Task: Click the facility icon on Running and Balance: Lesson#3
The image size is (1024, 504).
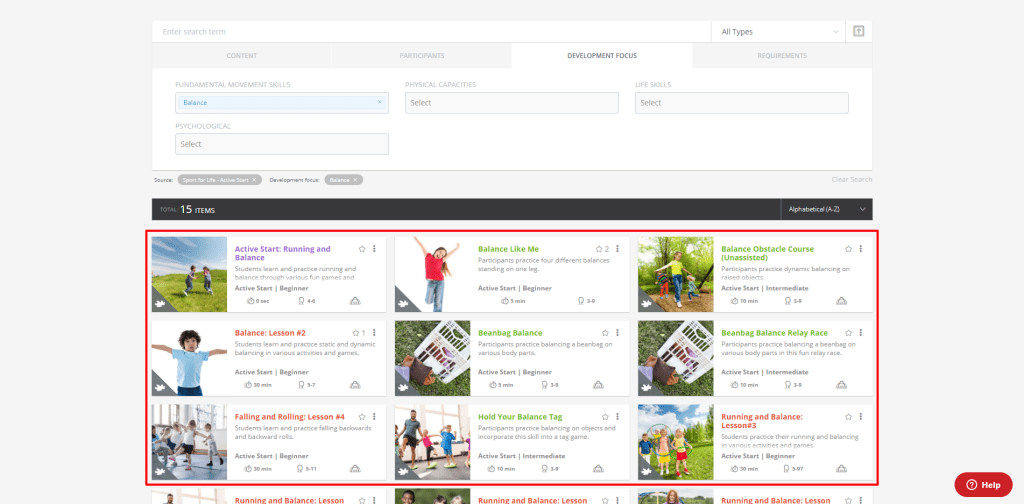Action: (842, 469)
